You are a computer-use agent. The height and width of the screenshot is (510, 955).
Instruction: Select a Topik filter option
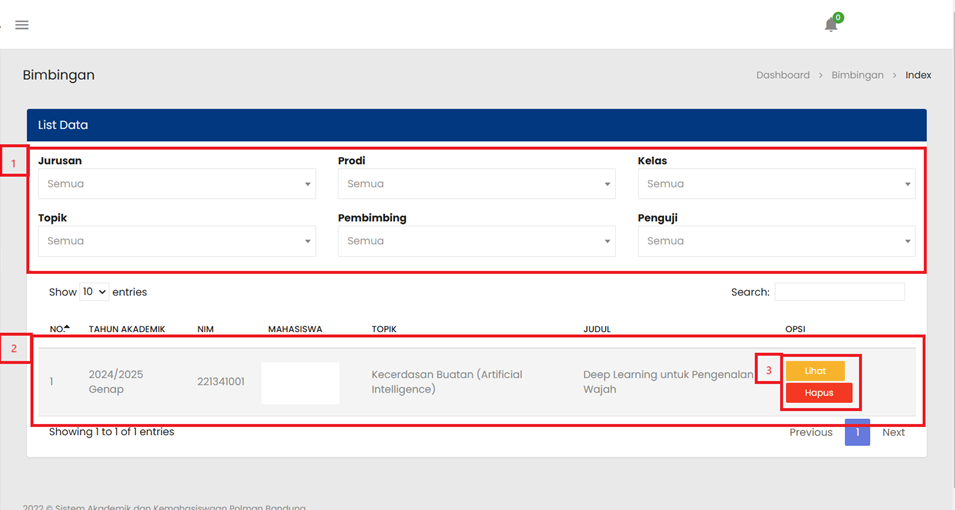(x=177, y=241)
